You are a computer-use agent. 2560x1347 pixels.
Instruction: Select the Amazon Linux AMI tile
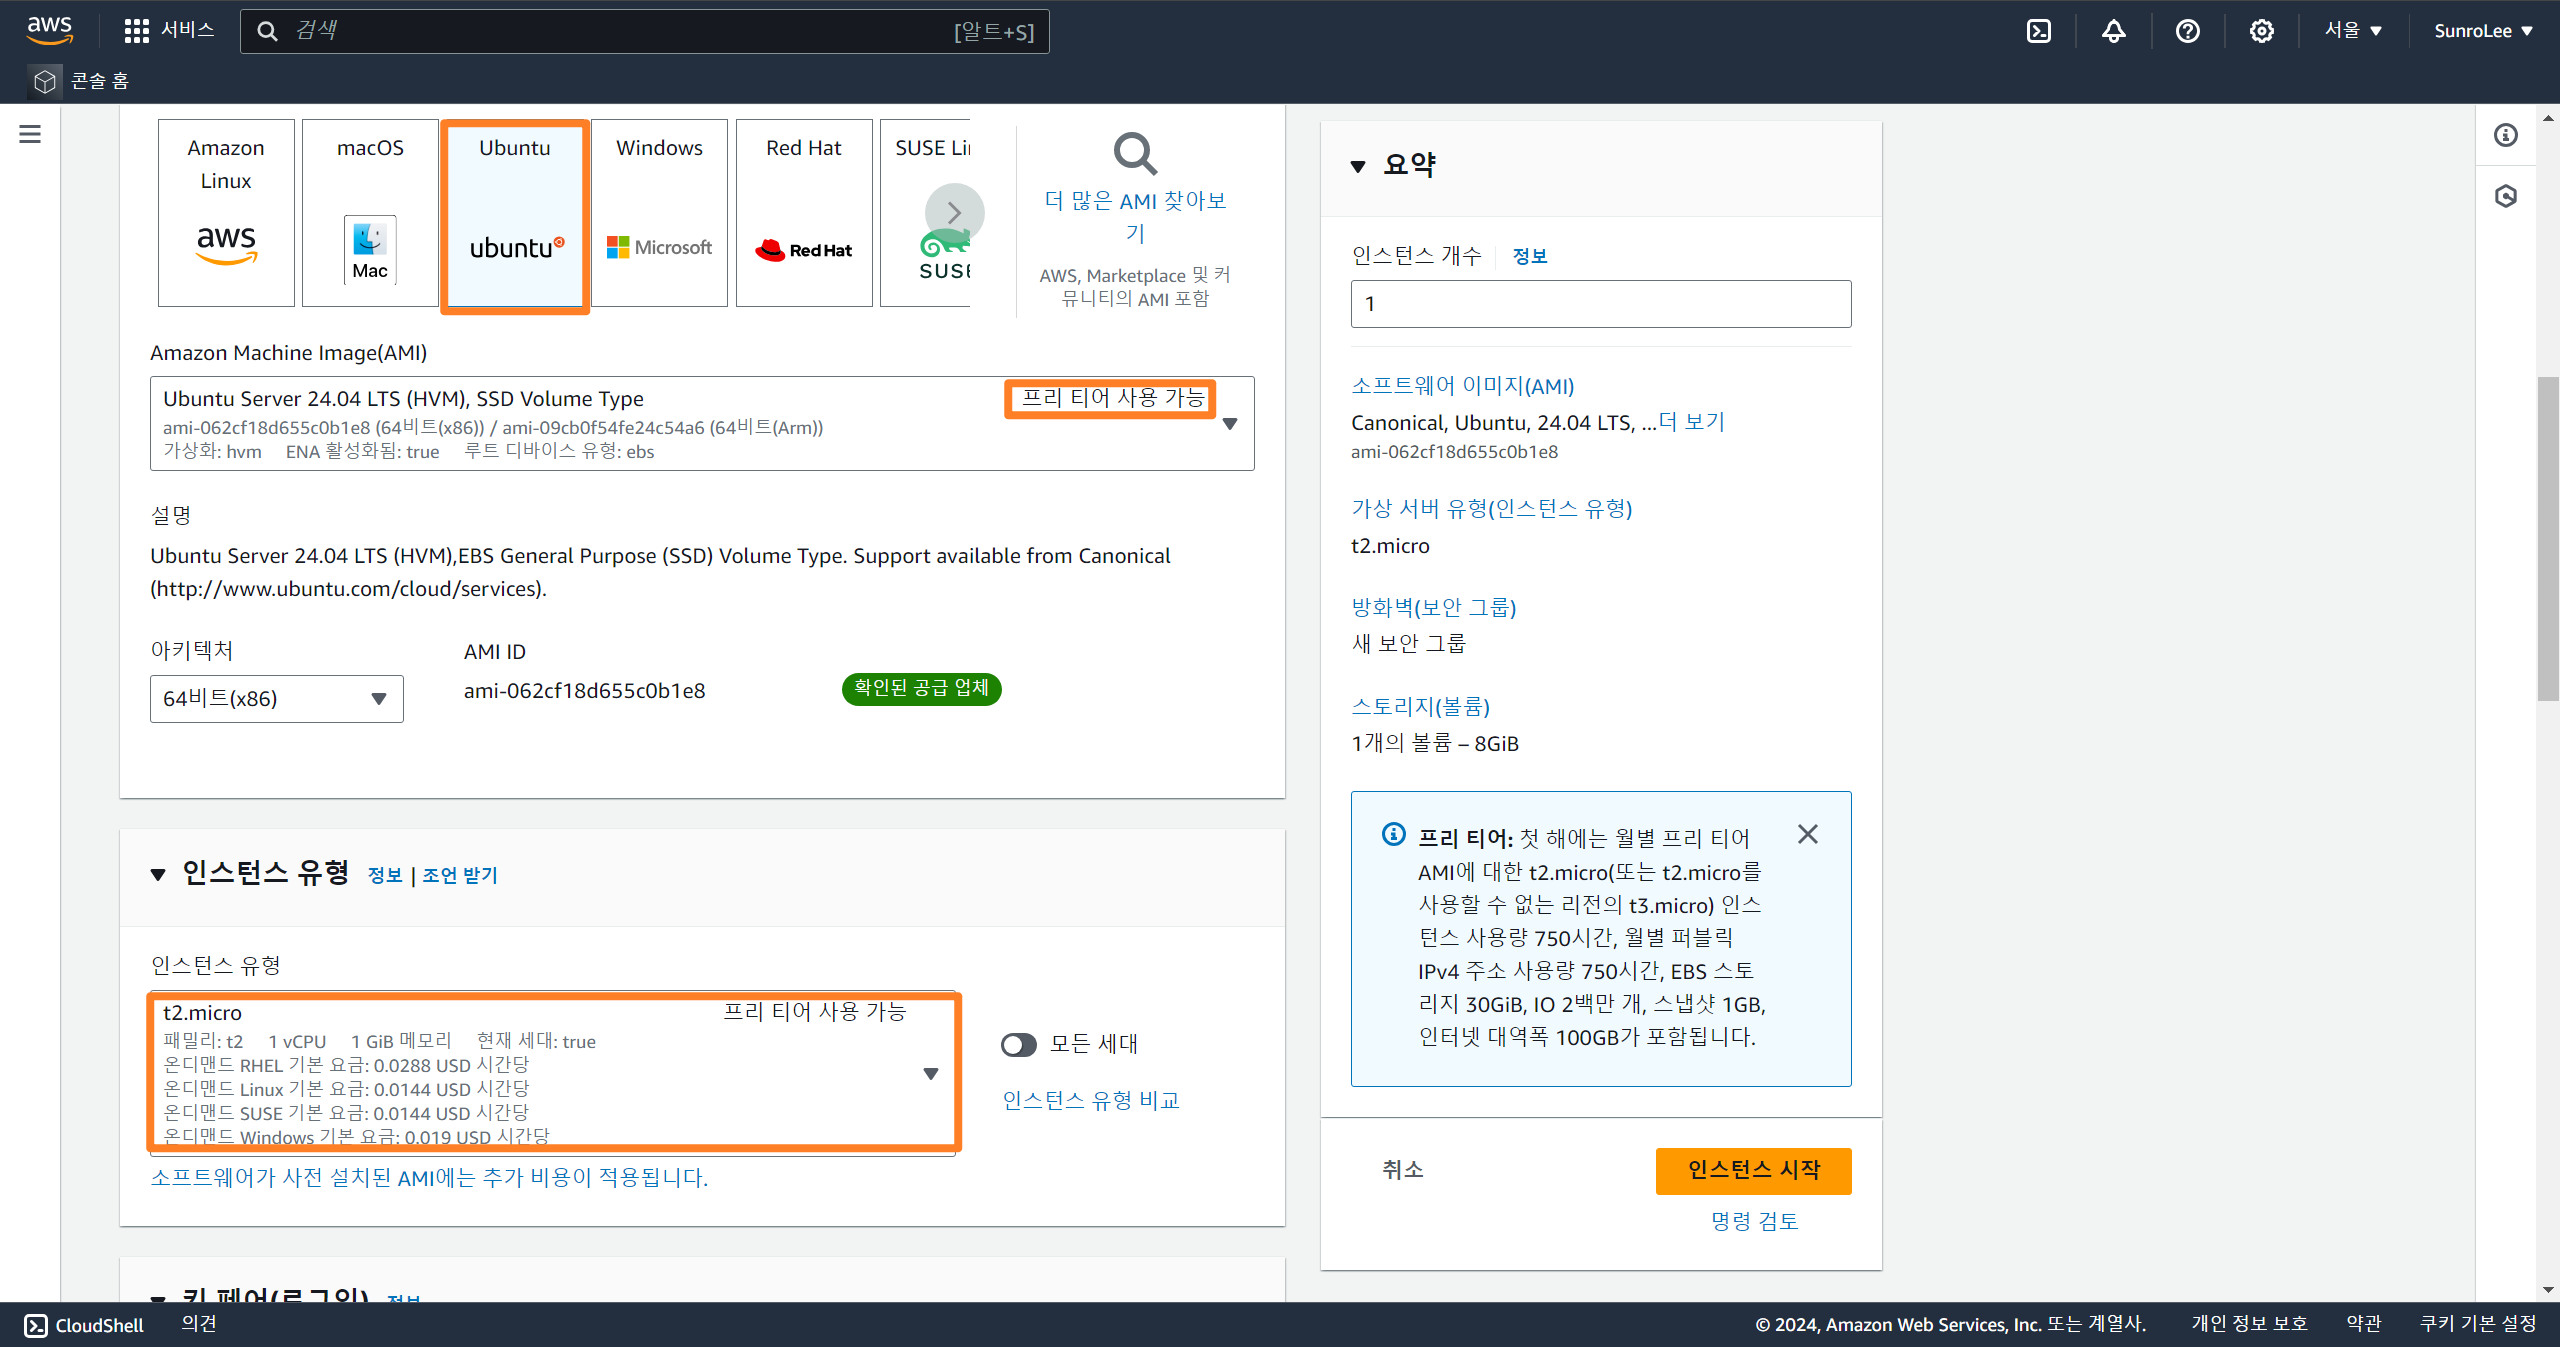[226, 213]
